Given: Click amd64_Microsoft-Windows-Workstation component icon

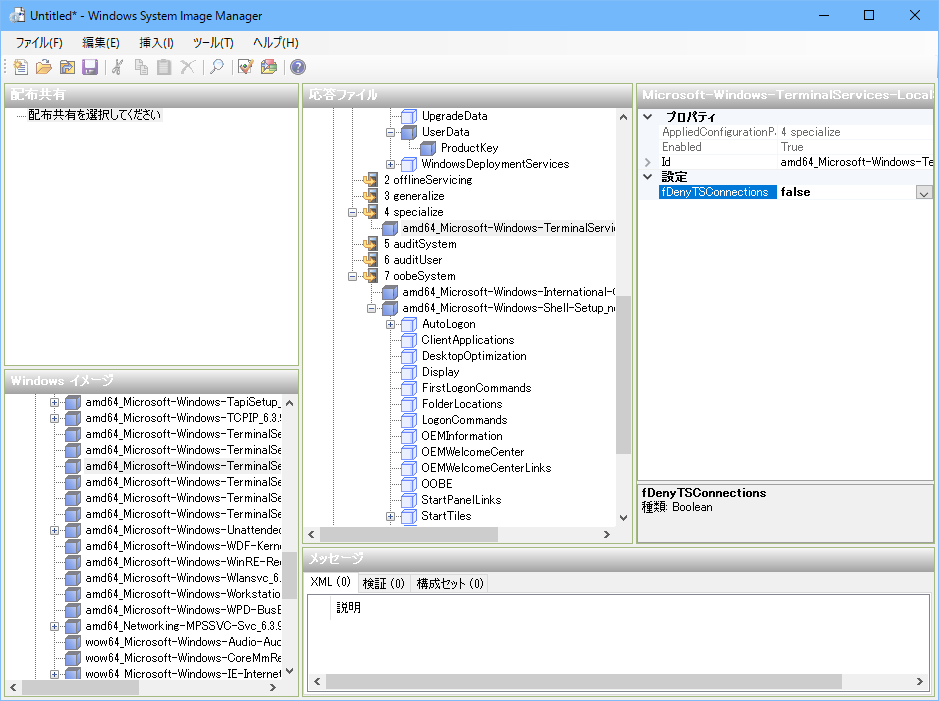Looking at the screenshot, I should (x=73, y=594).
